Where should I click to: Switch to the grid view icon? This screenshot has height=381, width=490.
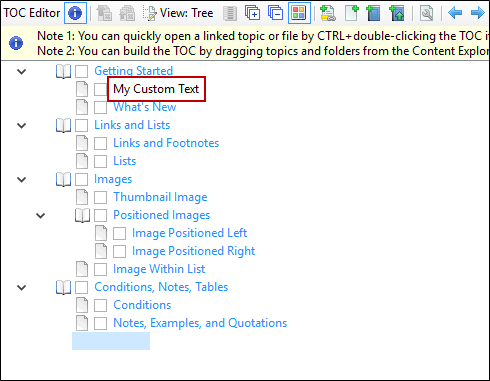(230, 13)
